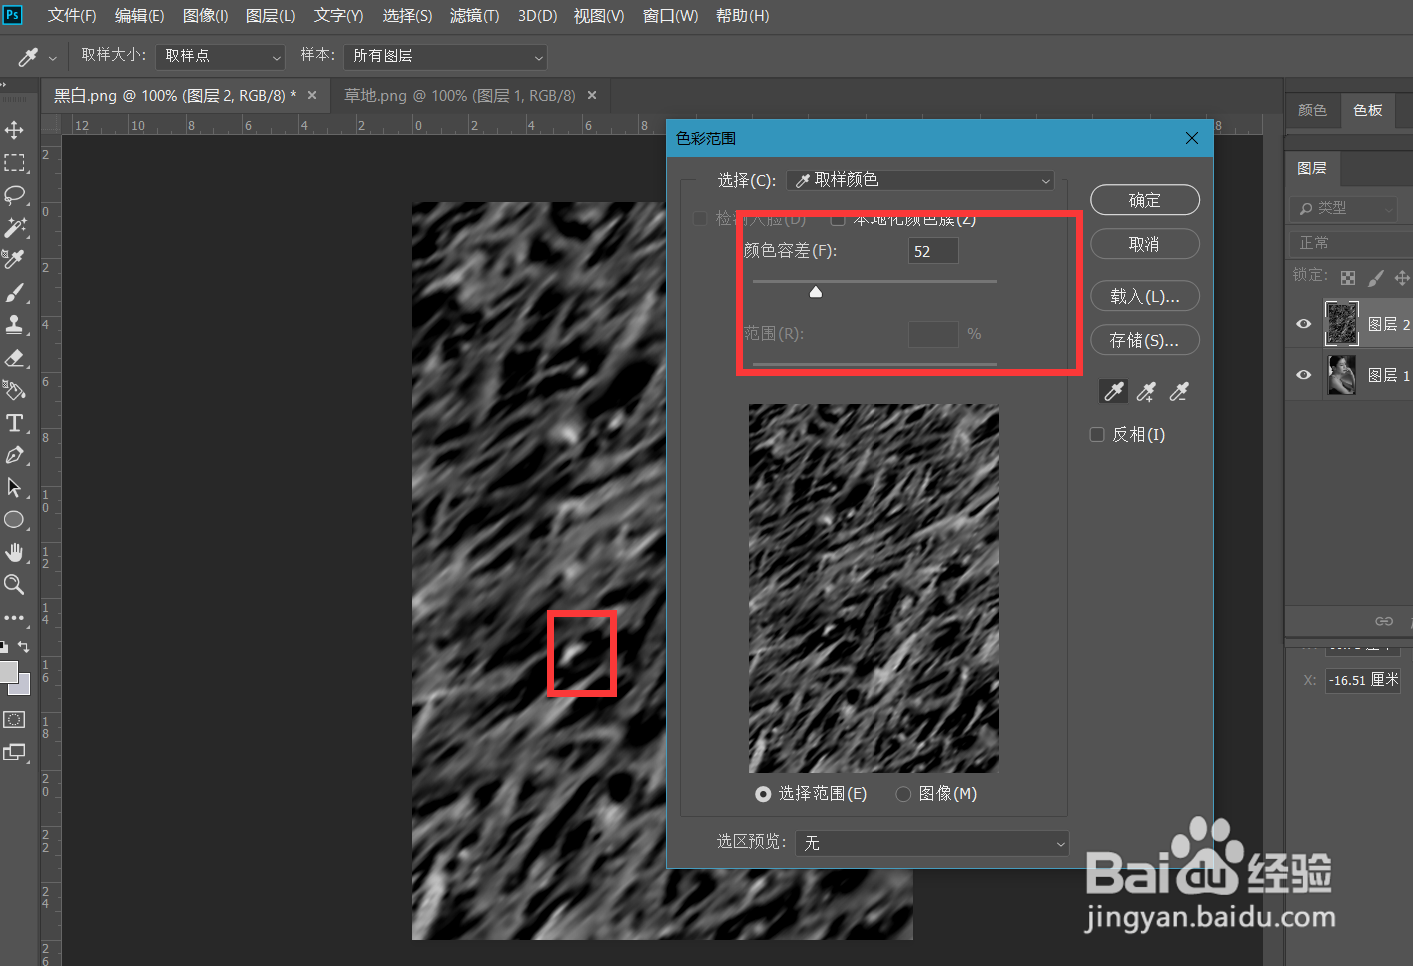The width and height of the screenshot is (1413, 966).
Task: Activate the Horizontal Type tool
Action: click(16, 423)
